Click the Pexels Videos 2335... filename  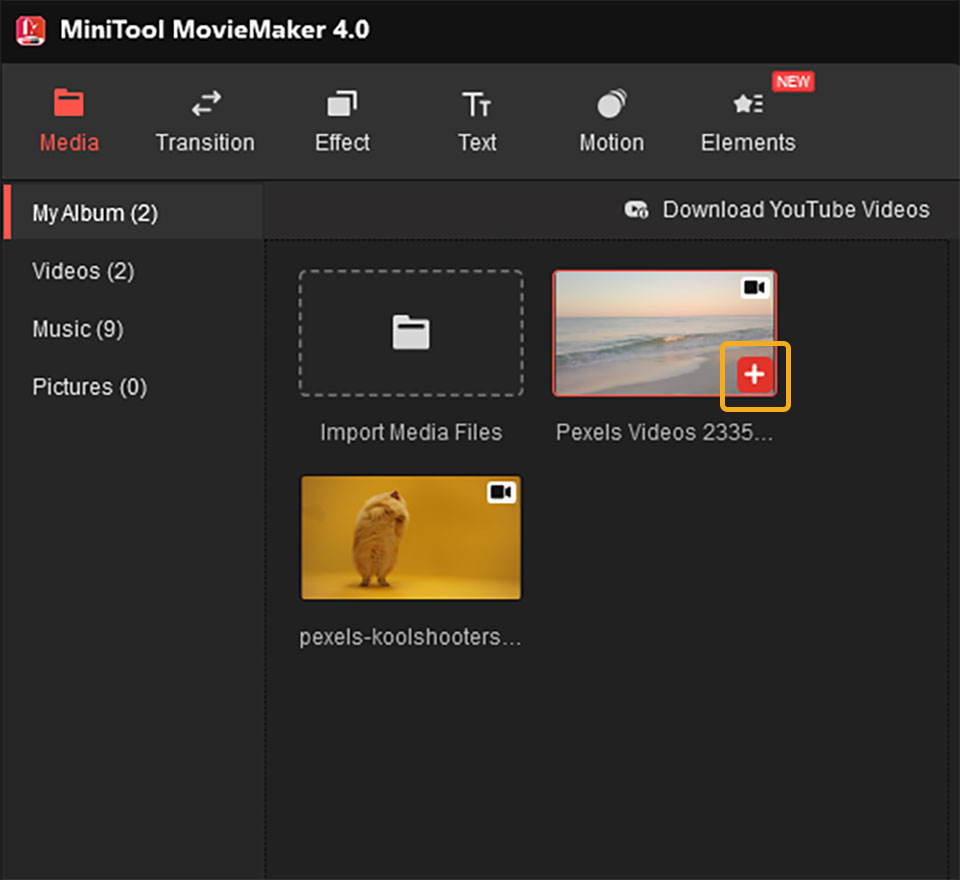664,432
